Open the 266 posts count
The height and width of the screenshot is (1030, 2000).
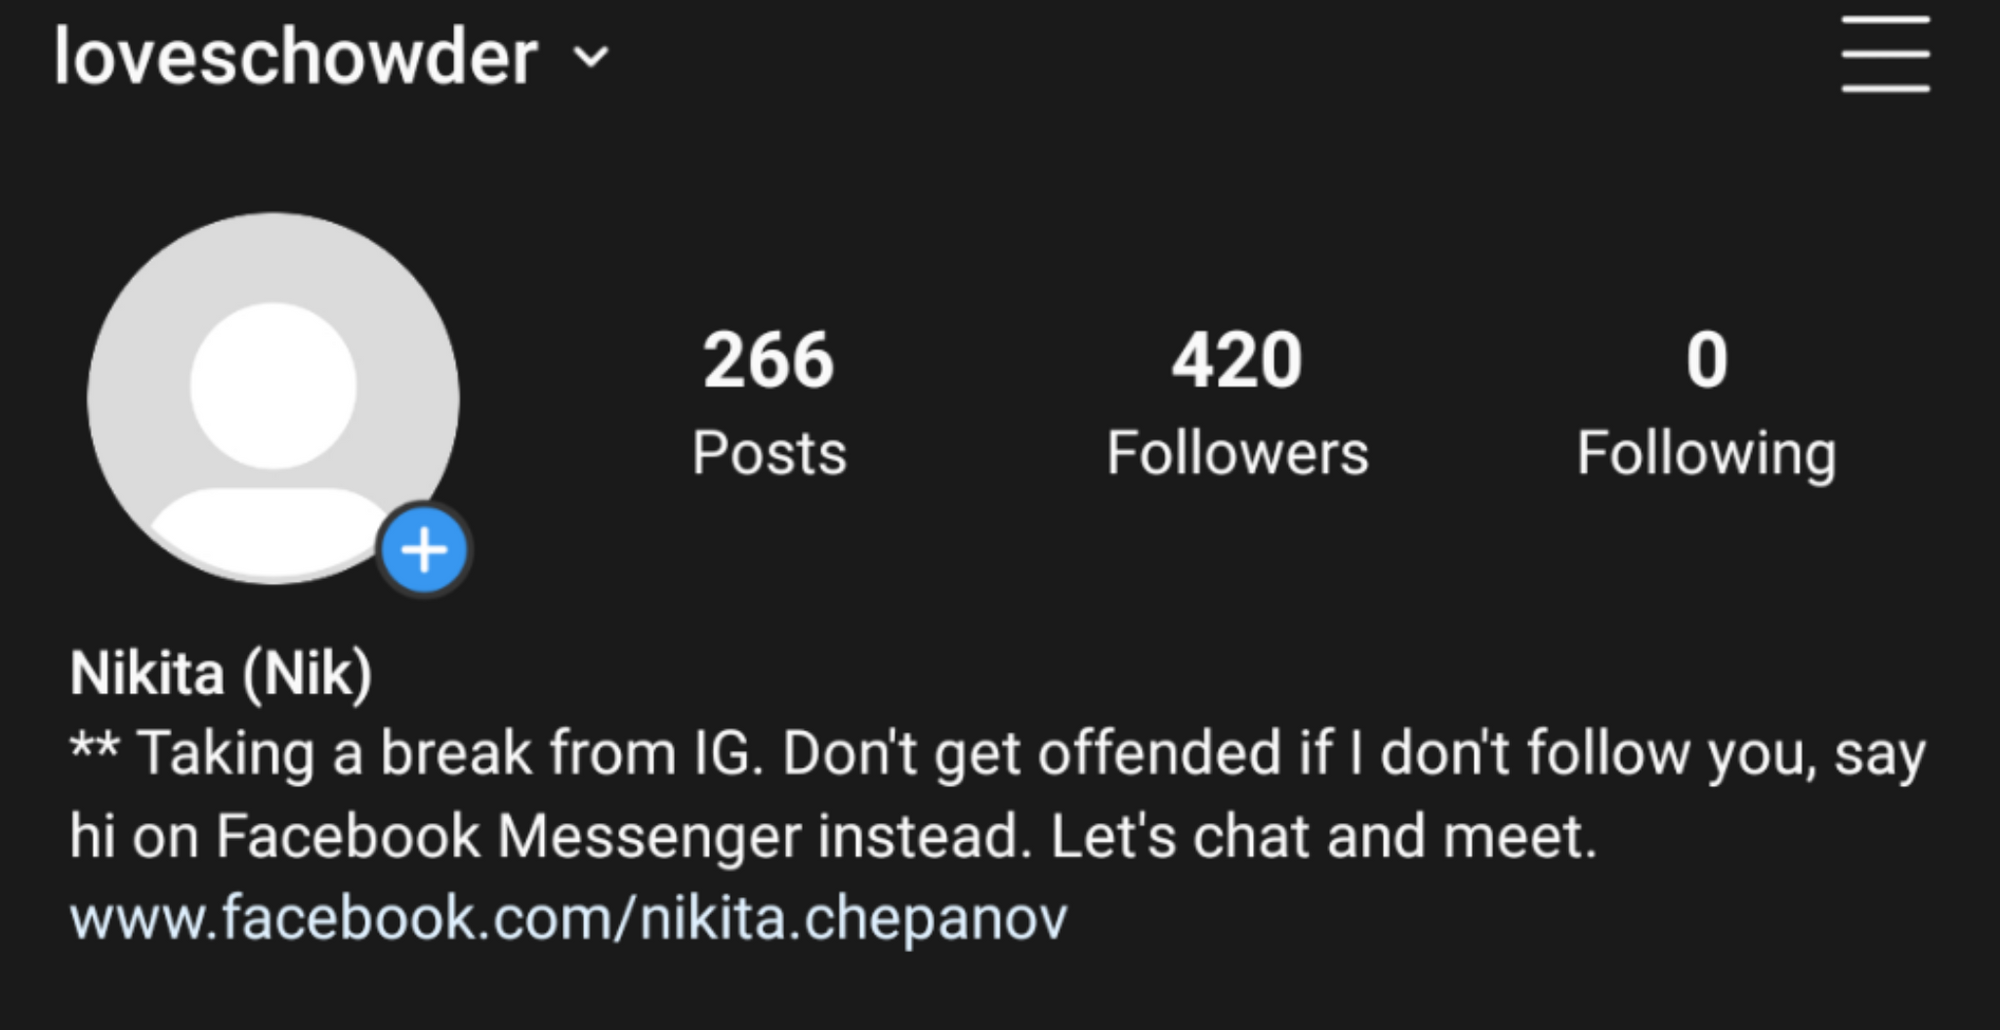[768, 360]
